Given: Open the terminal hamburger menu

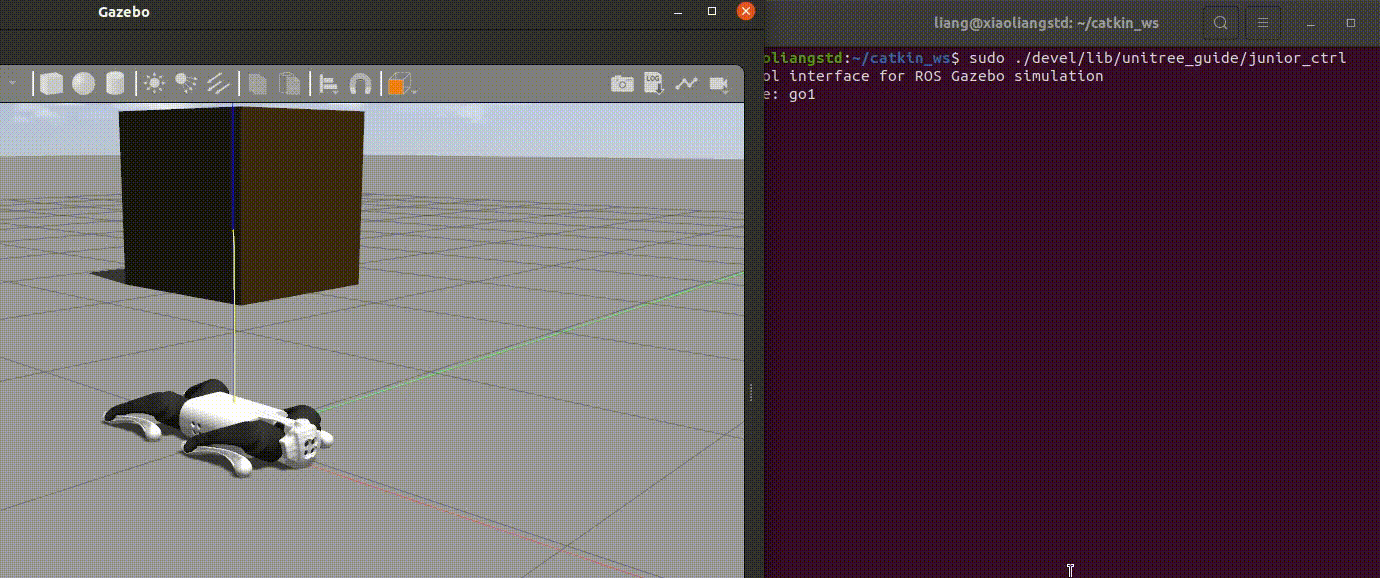Looking at the screenshot, I should (x=1263, y=22).
